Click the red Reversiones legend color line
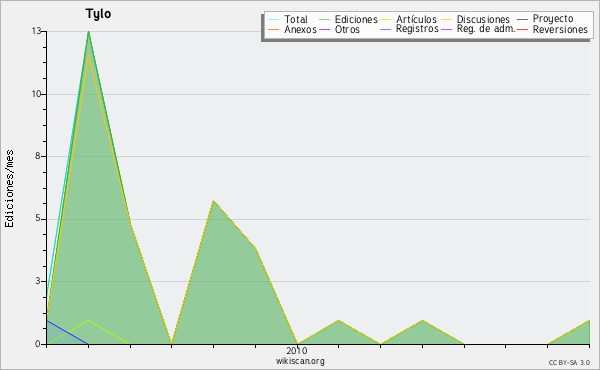This screenshot has width=600, height=370. tap(522, 29)
